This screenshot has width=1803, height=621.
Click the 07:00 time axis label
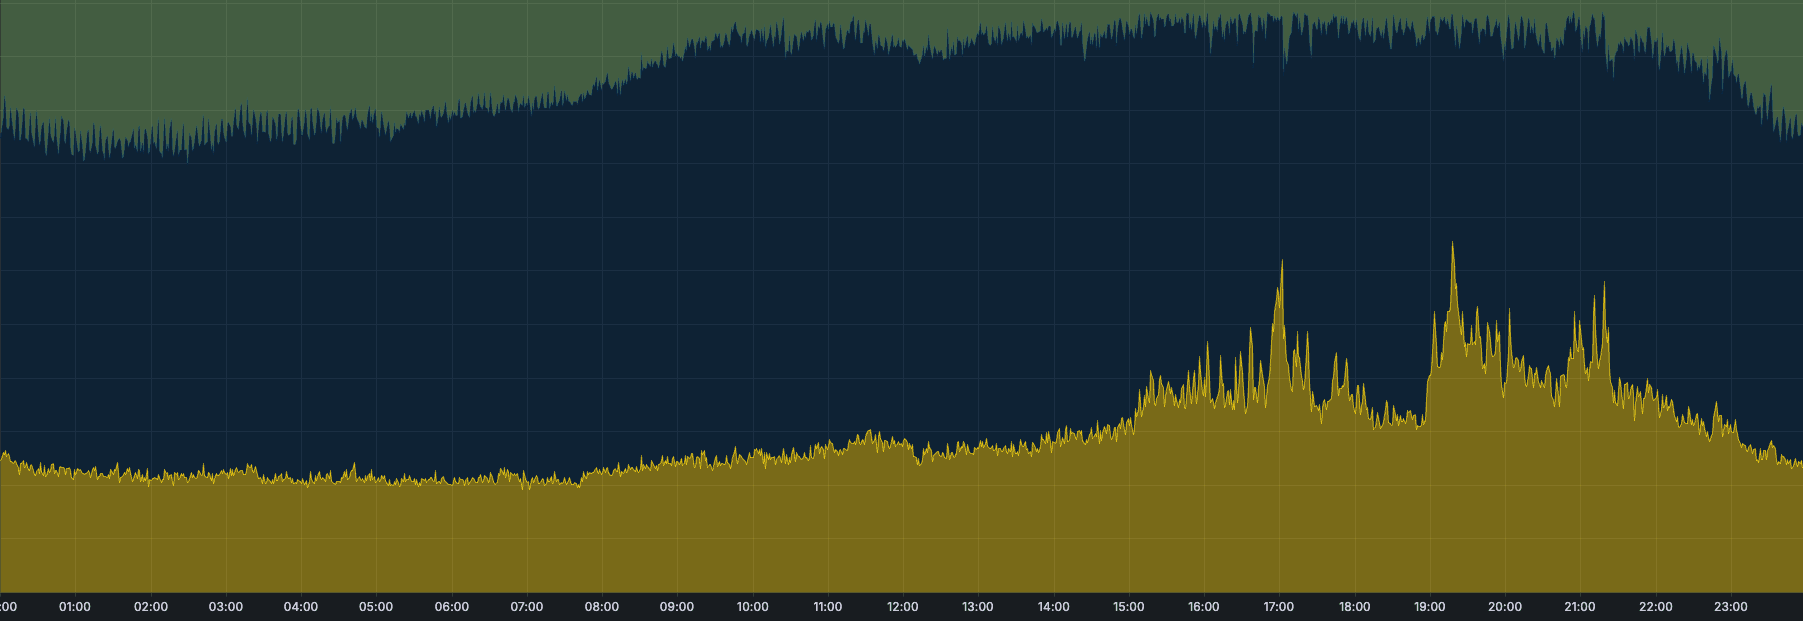527,607
